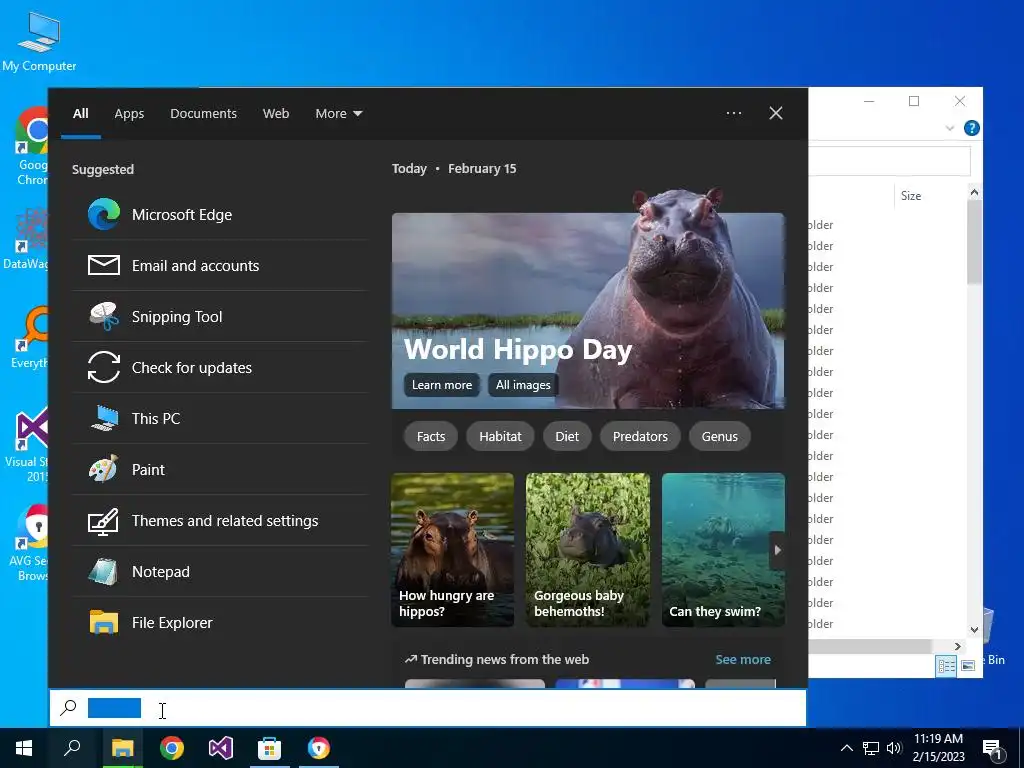
Task: Select the Facts chip
Action: pyautogui.click(x=431, y=436)
